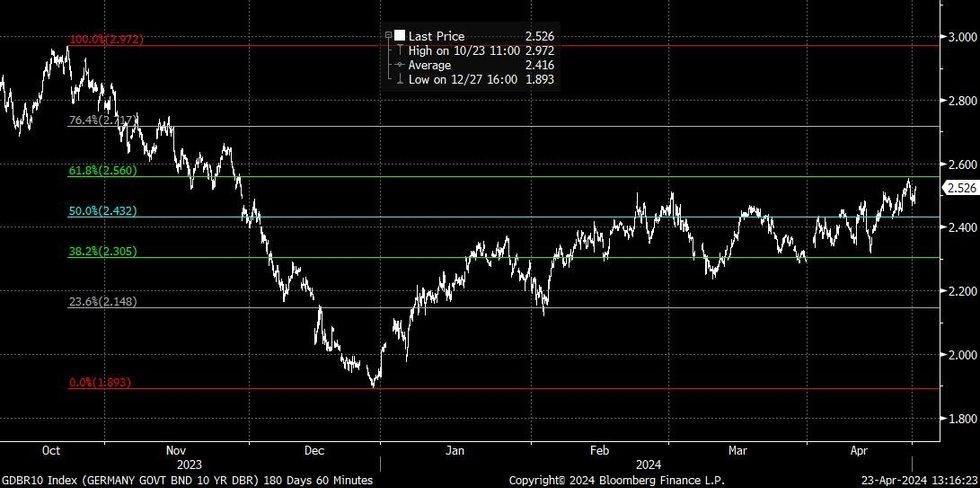Select the Low on 12/27 16:00 entry

coord(462,79)
